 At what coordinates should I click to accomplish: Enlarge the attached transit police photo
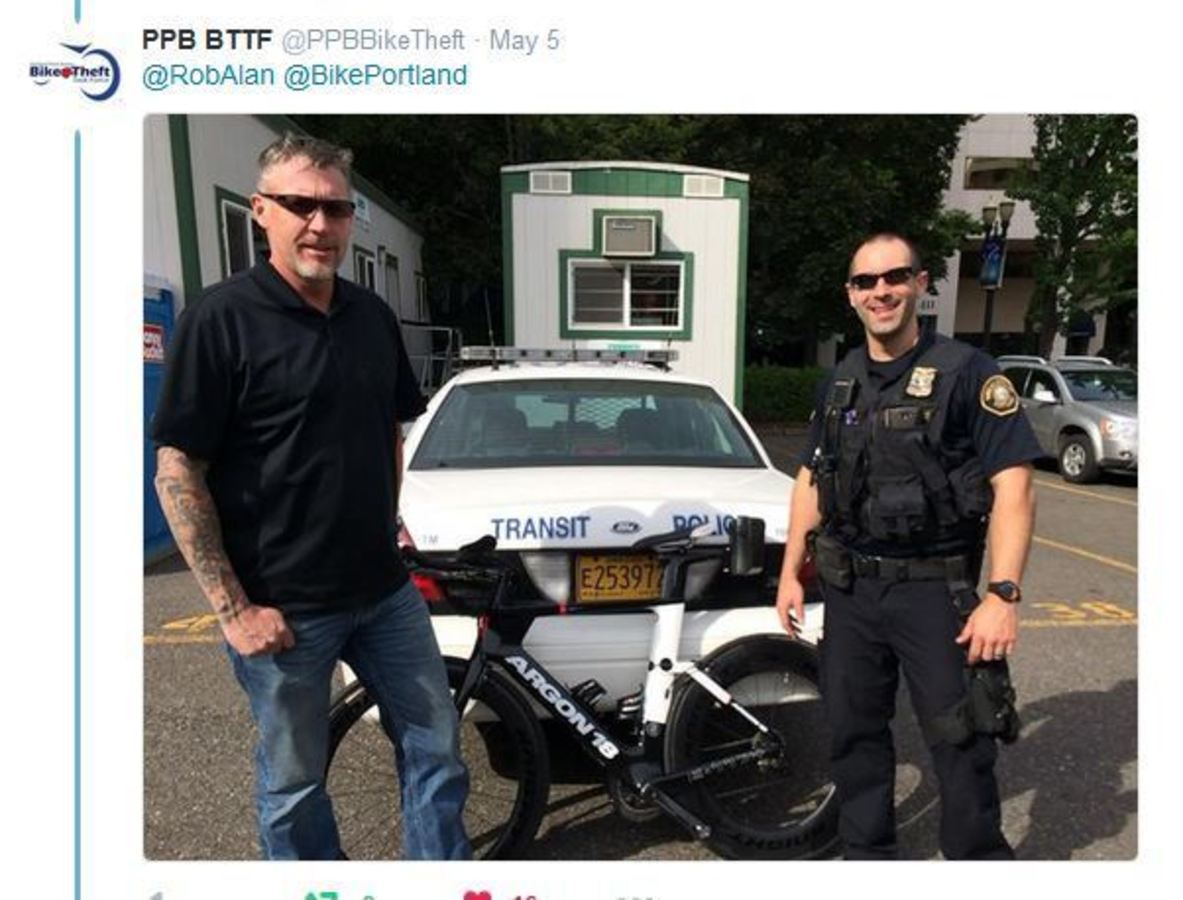coord(640,487)
